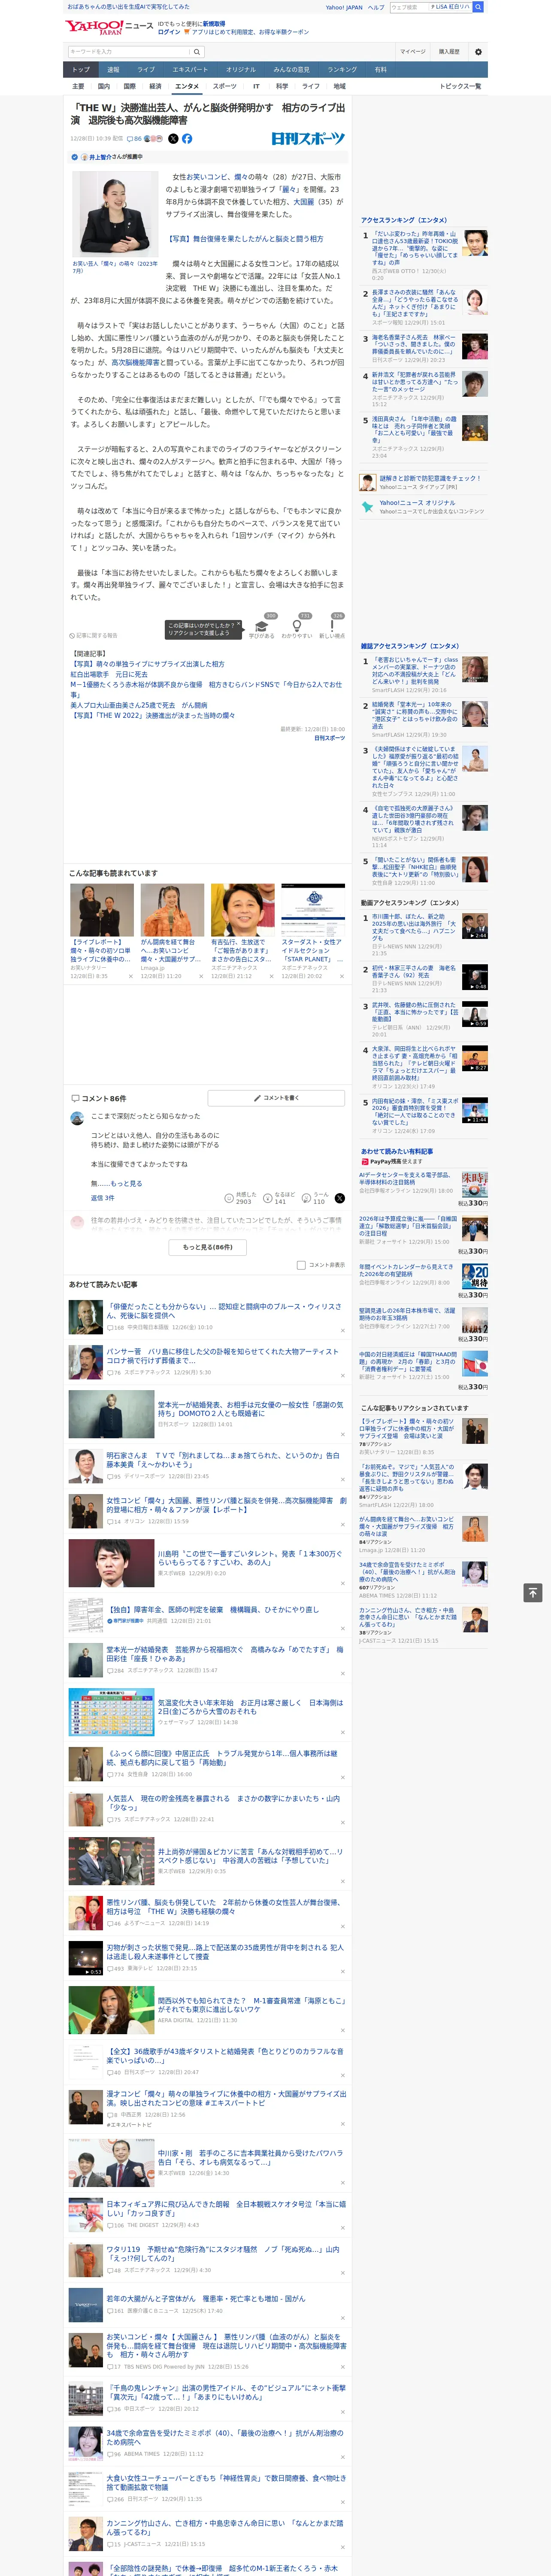Open the 'みんなの意見' navigation tab

(x=291, y=70)
